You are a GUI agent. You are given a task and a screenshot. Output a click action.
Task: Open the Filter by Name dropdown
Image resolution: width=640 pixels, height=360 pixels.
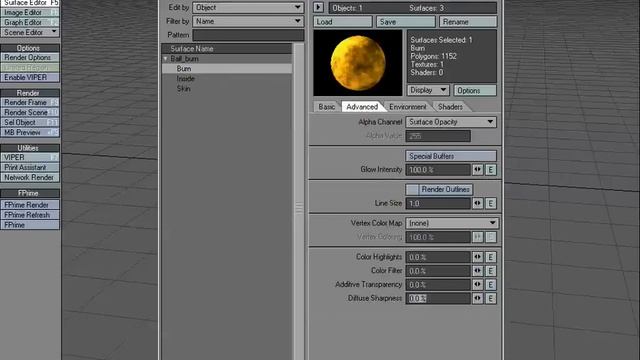point(248,21)
